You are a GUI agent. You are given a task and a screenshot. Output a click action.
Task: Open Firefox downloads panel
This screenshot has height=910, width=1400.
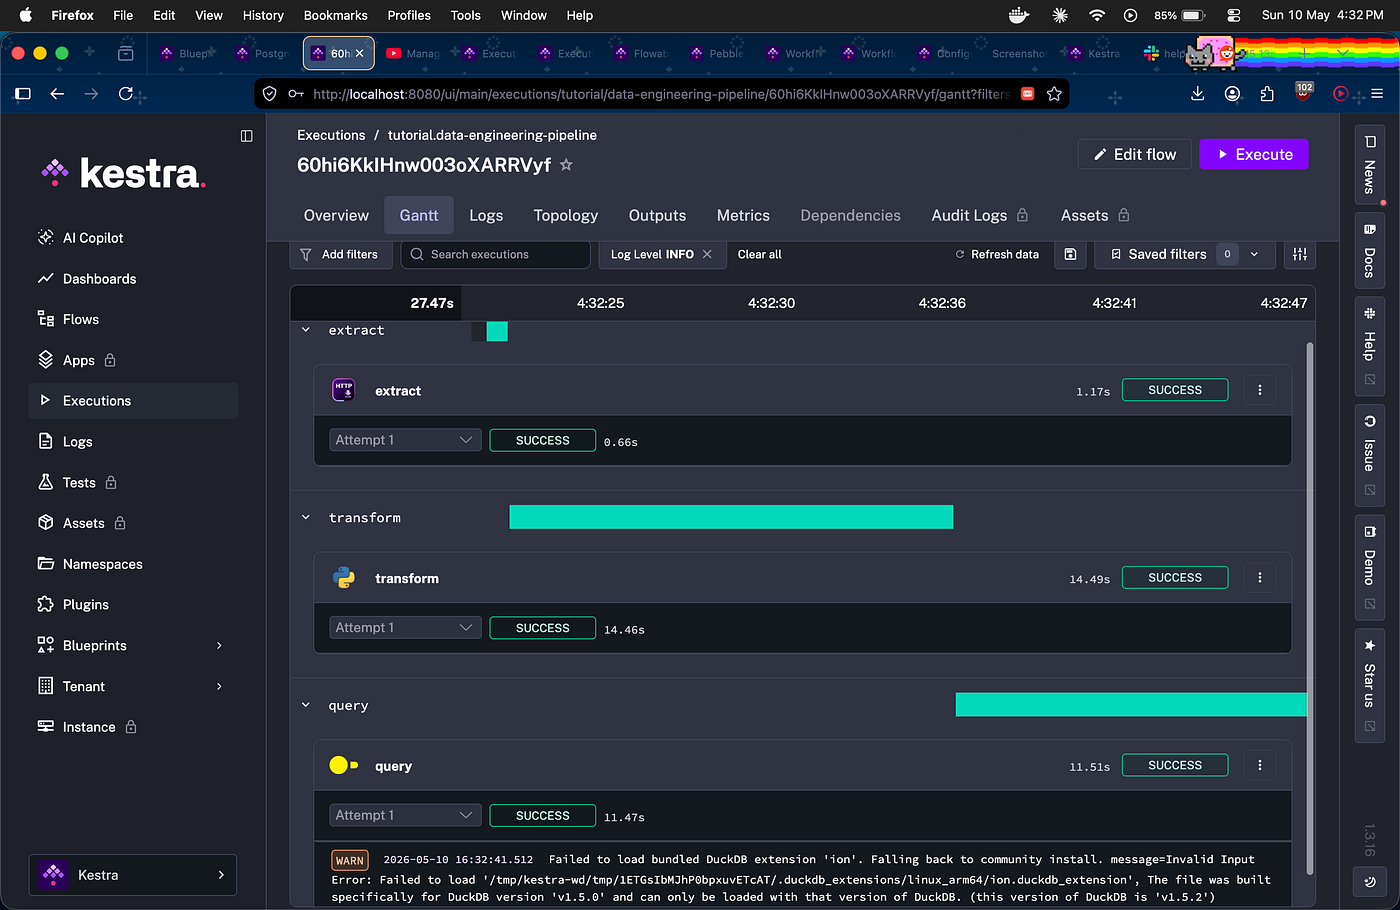[x=1197, y=94]
